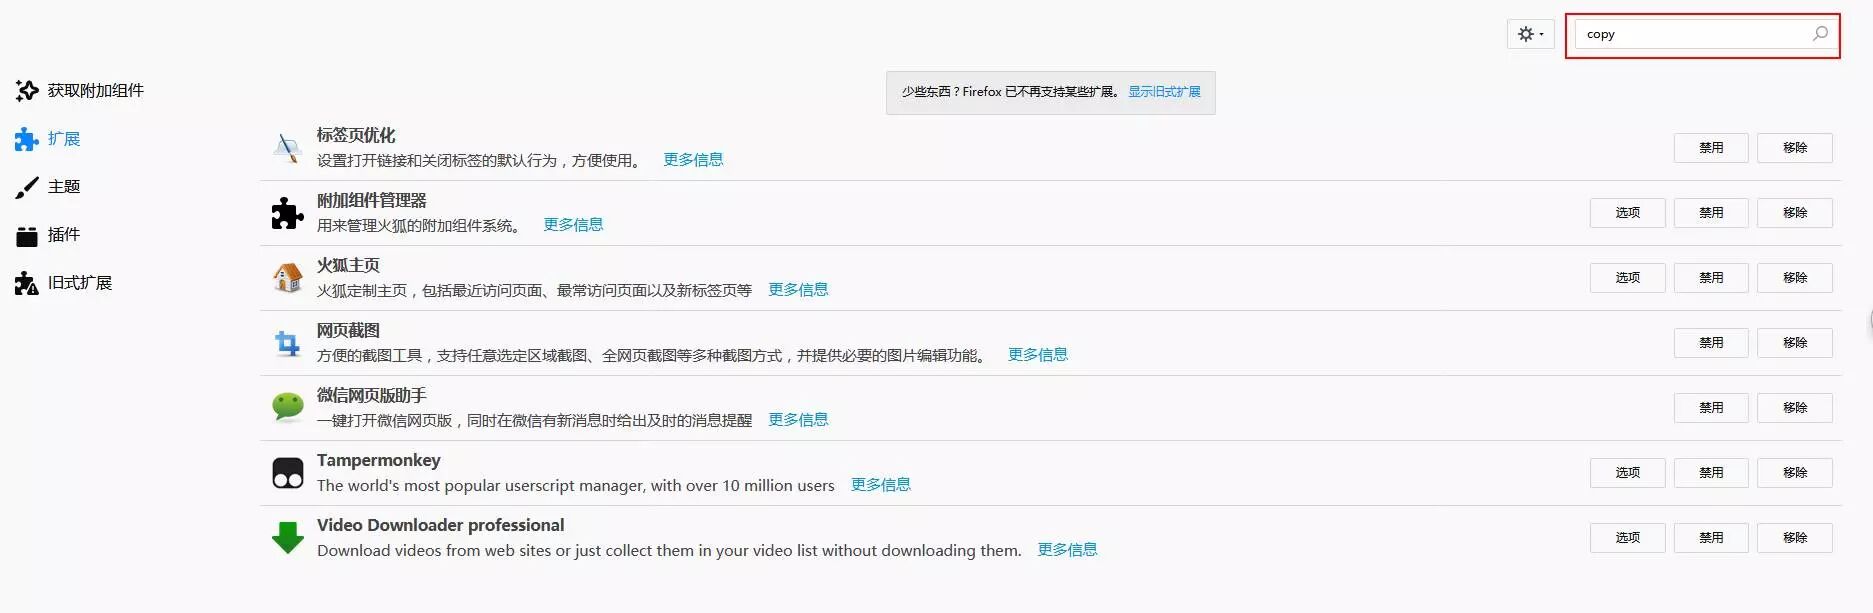
Task: Disable the 网页截图 extension
Action: pos(1711,343)
